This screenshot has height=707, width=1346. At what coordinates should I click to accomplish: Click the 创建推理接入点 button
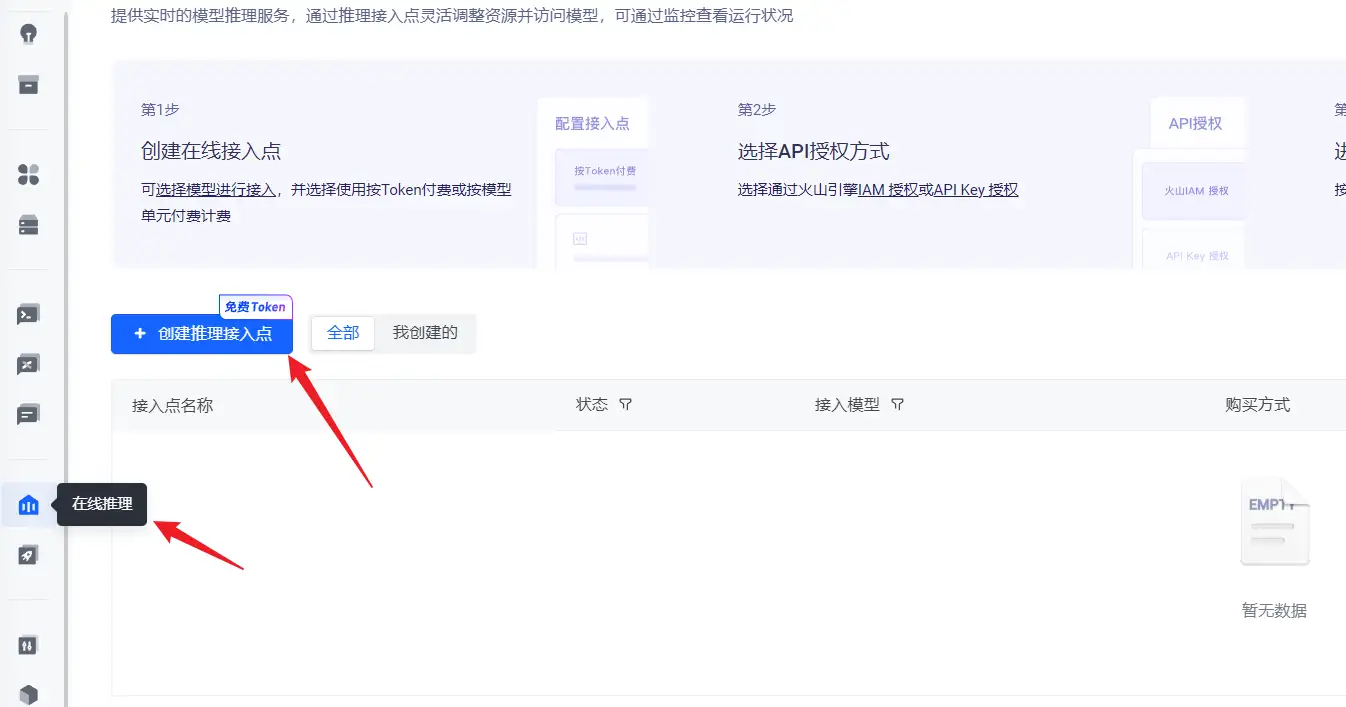tap(202, 334)
